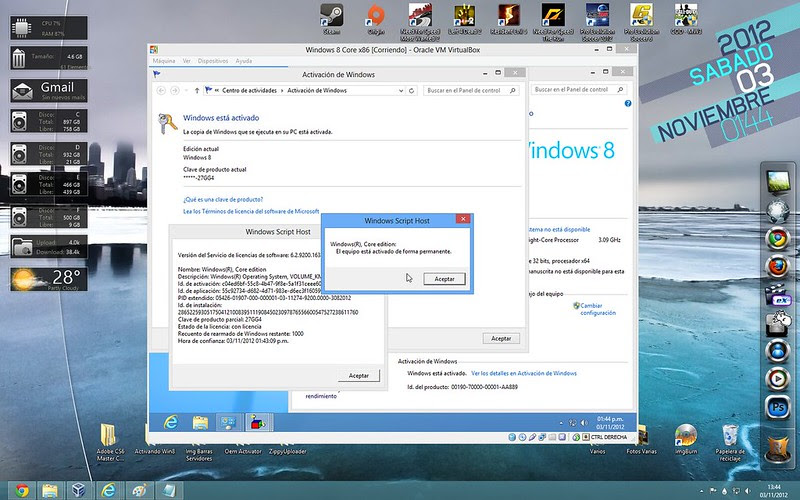Click 'Ver los detalles en Activación de Windows'
Viewport: 800px width, 500px height.
click(523, 373)
